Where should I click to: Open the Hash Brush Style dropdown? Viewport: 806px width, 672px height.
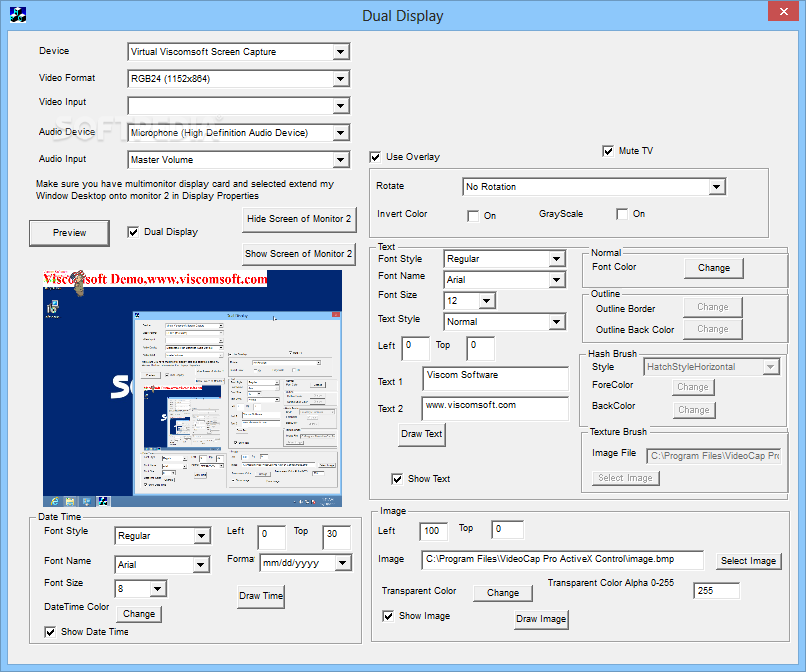point(771,367)
